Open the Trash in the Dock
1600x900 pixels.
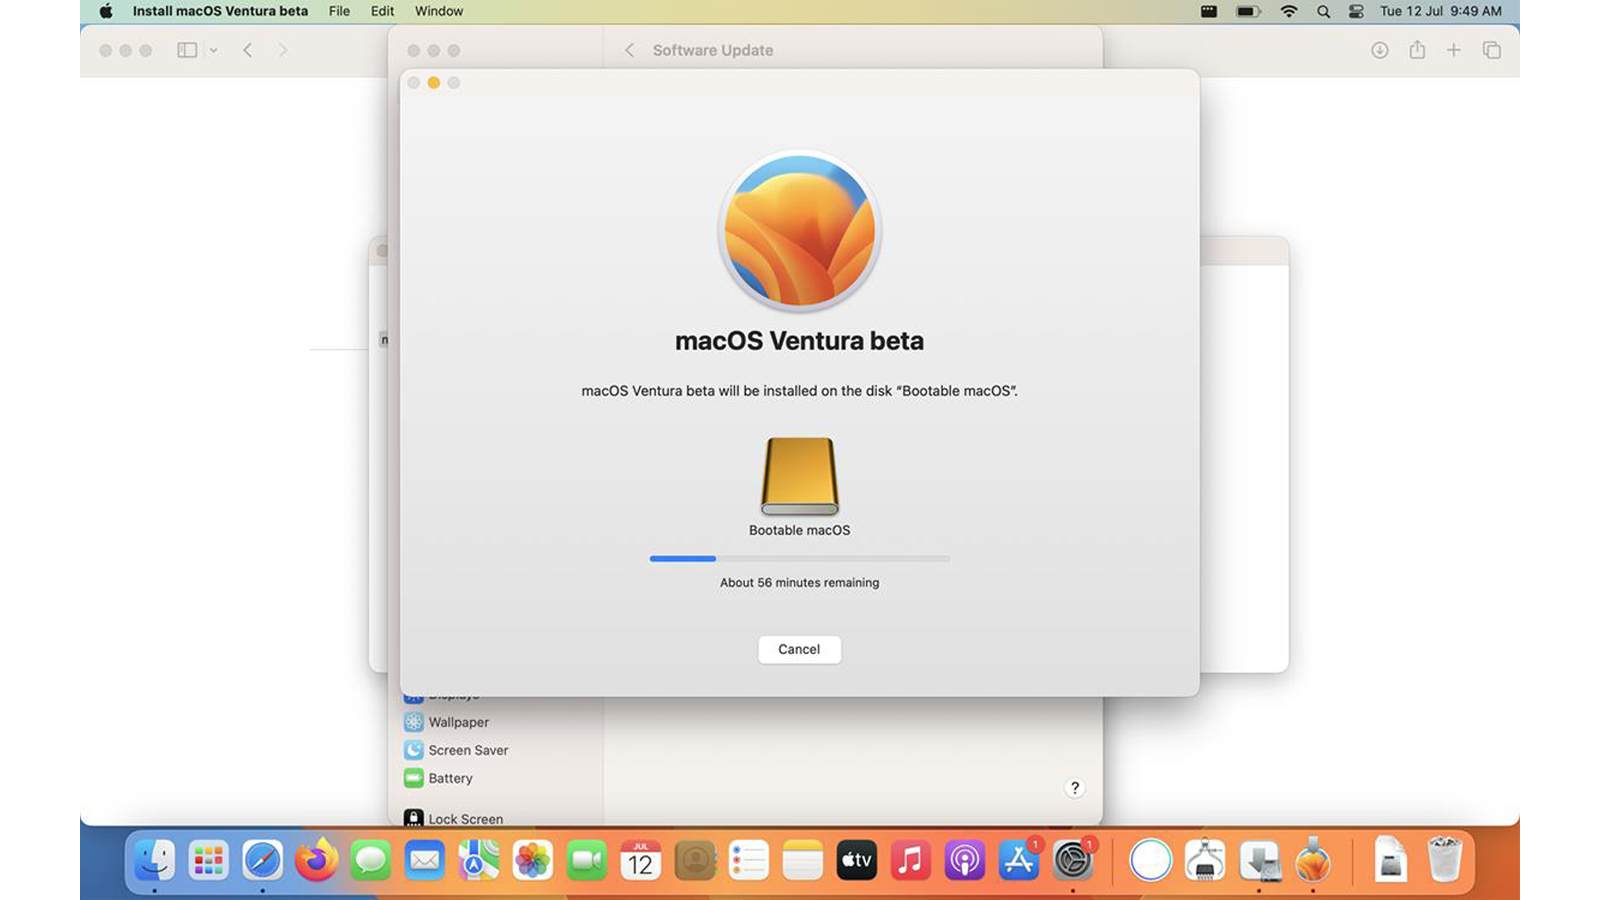coord(1445,860)
